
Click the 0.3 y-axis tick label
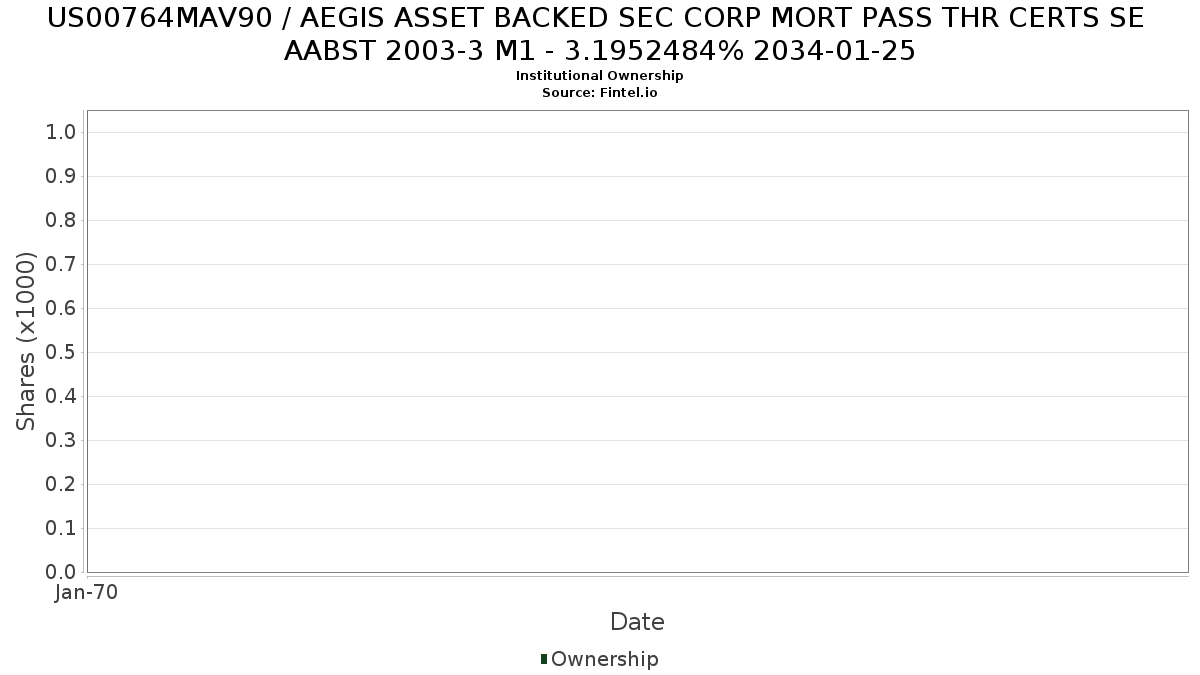click(61, 440)
